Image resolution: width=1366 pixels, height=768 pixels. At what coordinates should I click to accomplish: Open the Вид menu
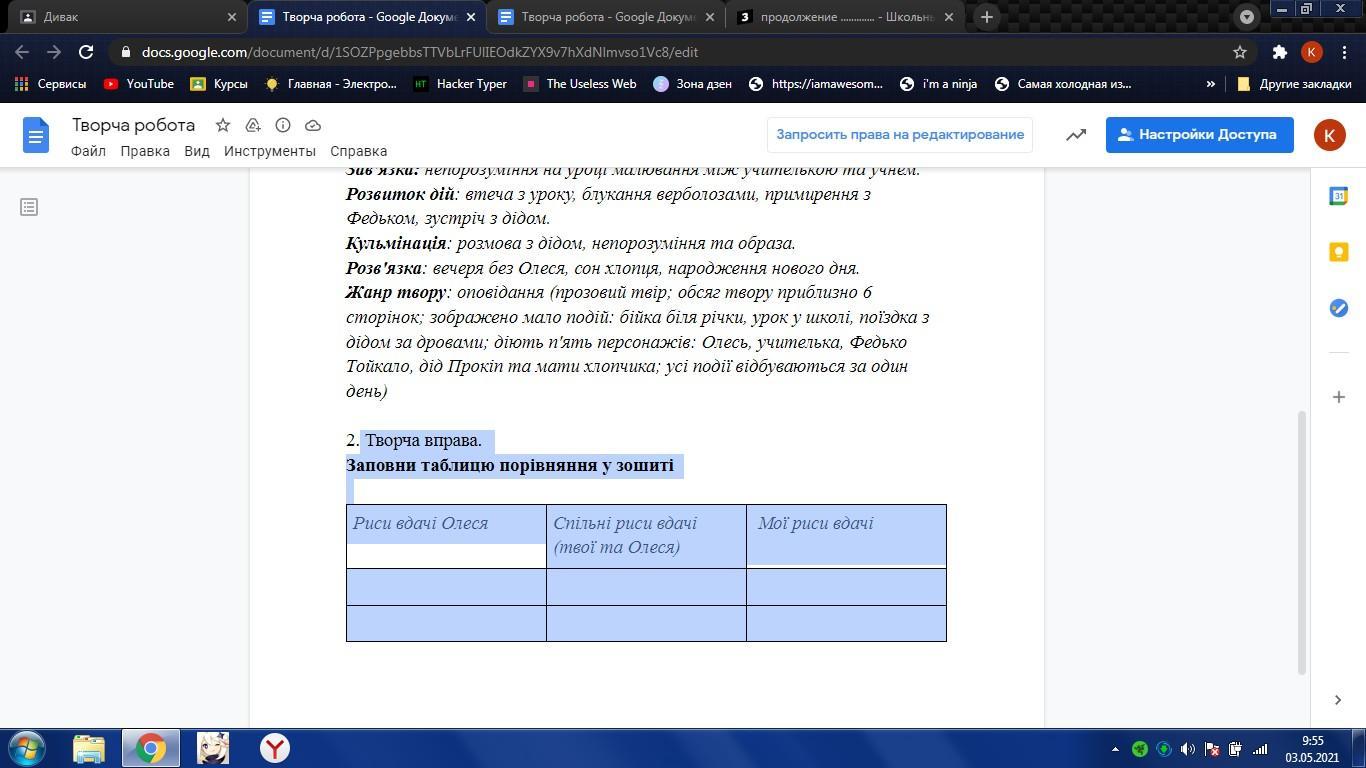(x=197, y=151)
